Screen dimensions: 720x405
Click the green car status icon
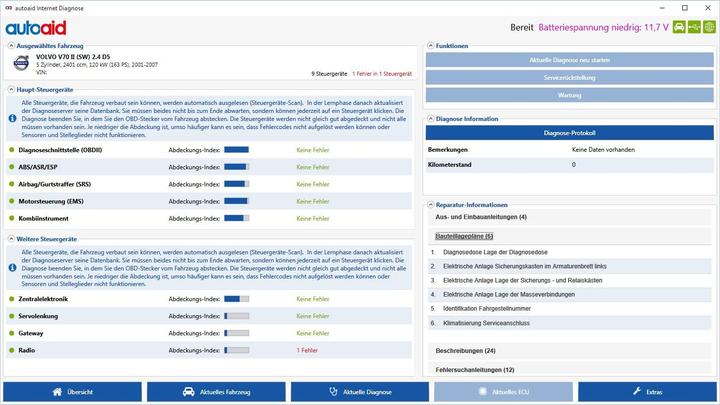pyautogui.click(x=679, y=27)
